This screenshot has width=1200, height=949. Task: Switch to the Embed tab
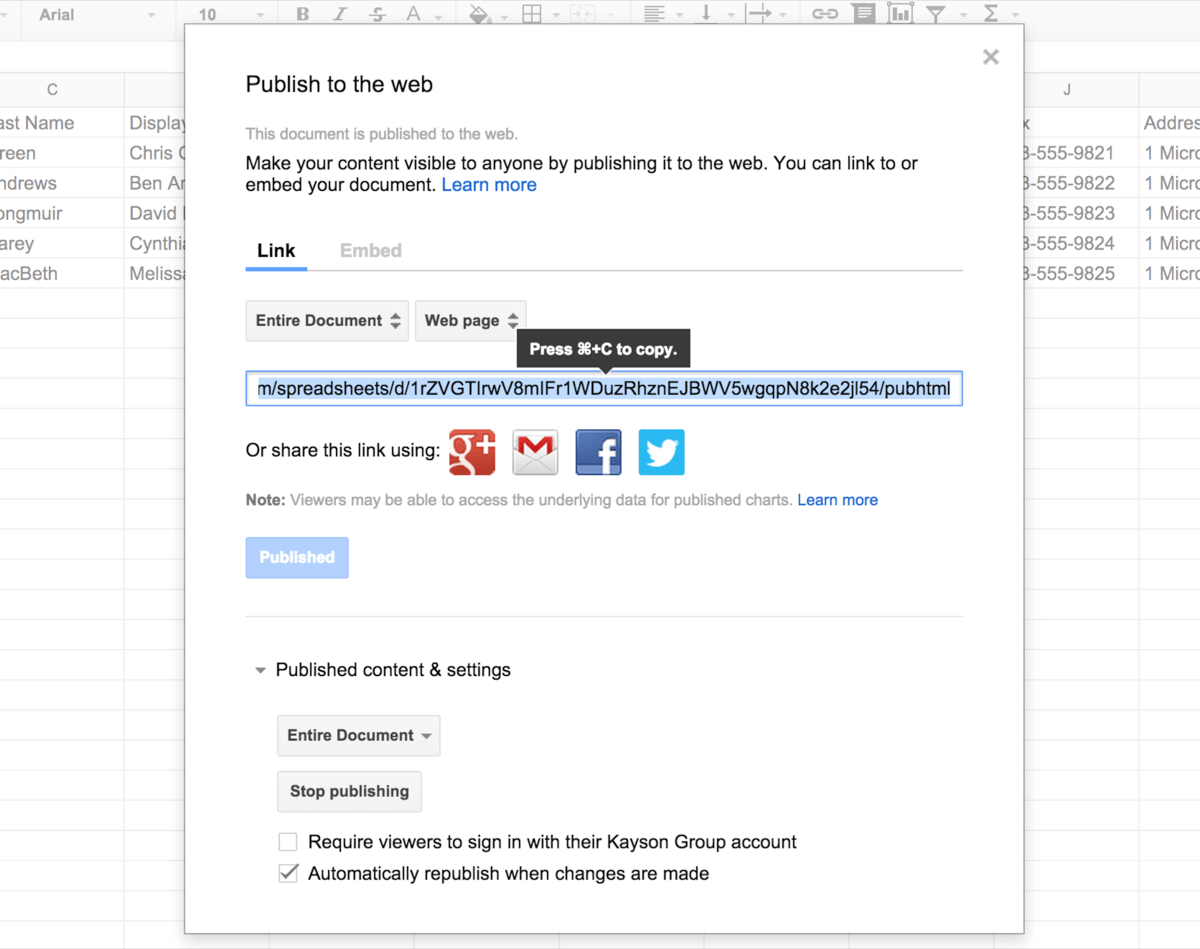[370, 251]
